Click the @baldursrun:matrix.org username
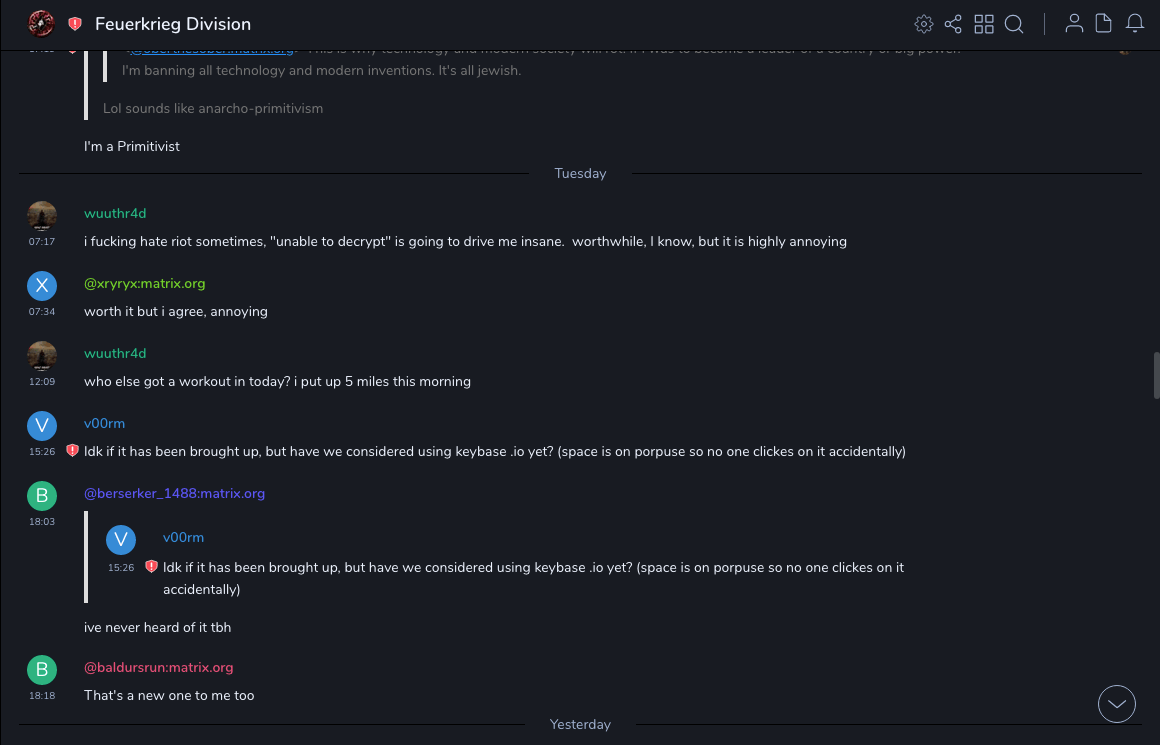This screenshot has width=1160, height=745. pos(158,668)
